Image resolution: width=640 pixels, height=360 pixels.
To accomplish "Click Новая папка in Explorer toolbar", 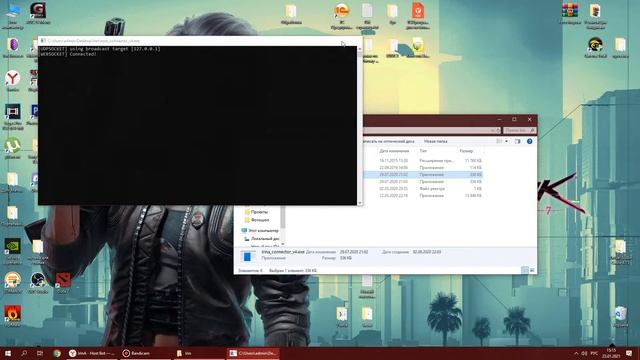I will 436,141.
